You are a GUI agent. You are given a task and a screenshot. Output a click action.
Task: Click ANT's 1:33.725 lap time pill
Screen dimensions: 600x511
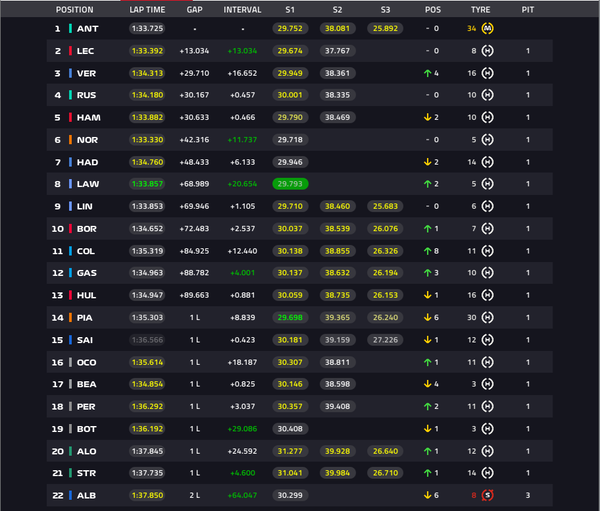[147, 28]
